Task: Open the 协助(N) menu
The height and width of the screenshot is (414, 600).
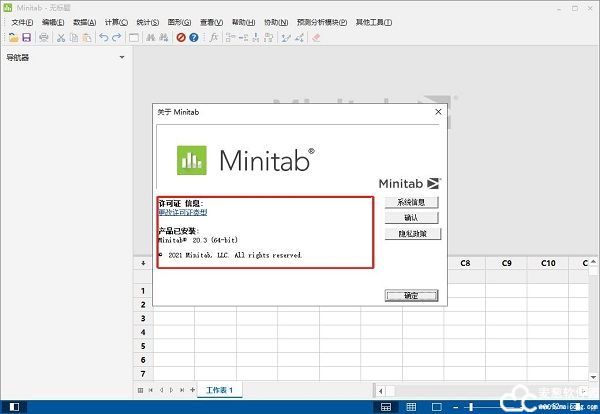Action: pos(276,22)
